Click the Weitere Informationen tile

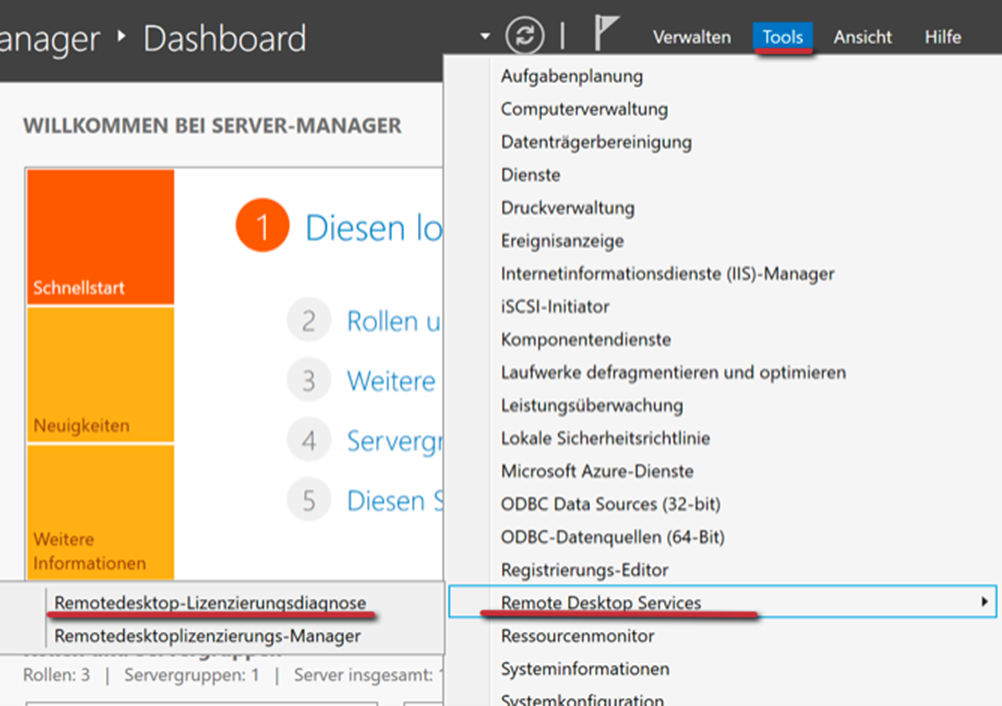pyautogui.click(x=100, y=512)
